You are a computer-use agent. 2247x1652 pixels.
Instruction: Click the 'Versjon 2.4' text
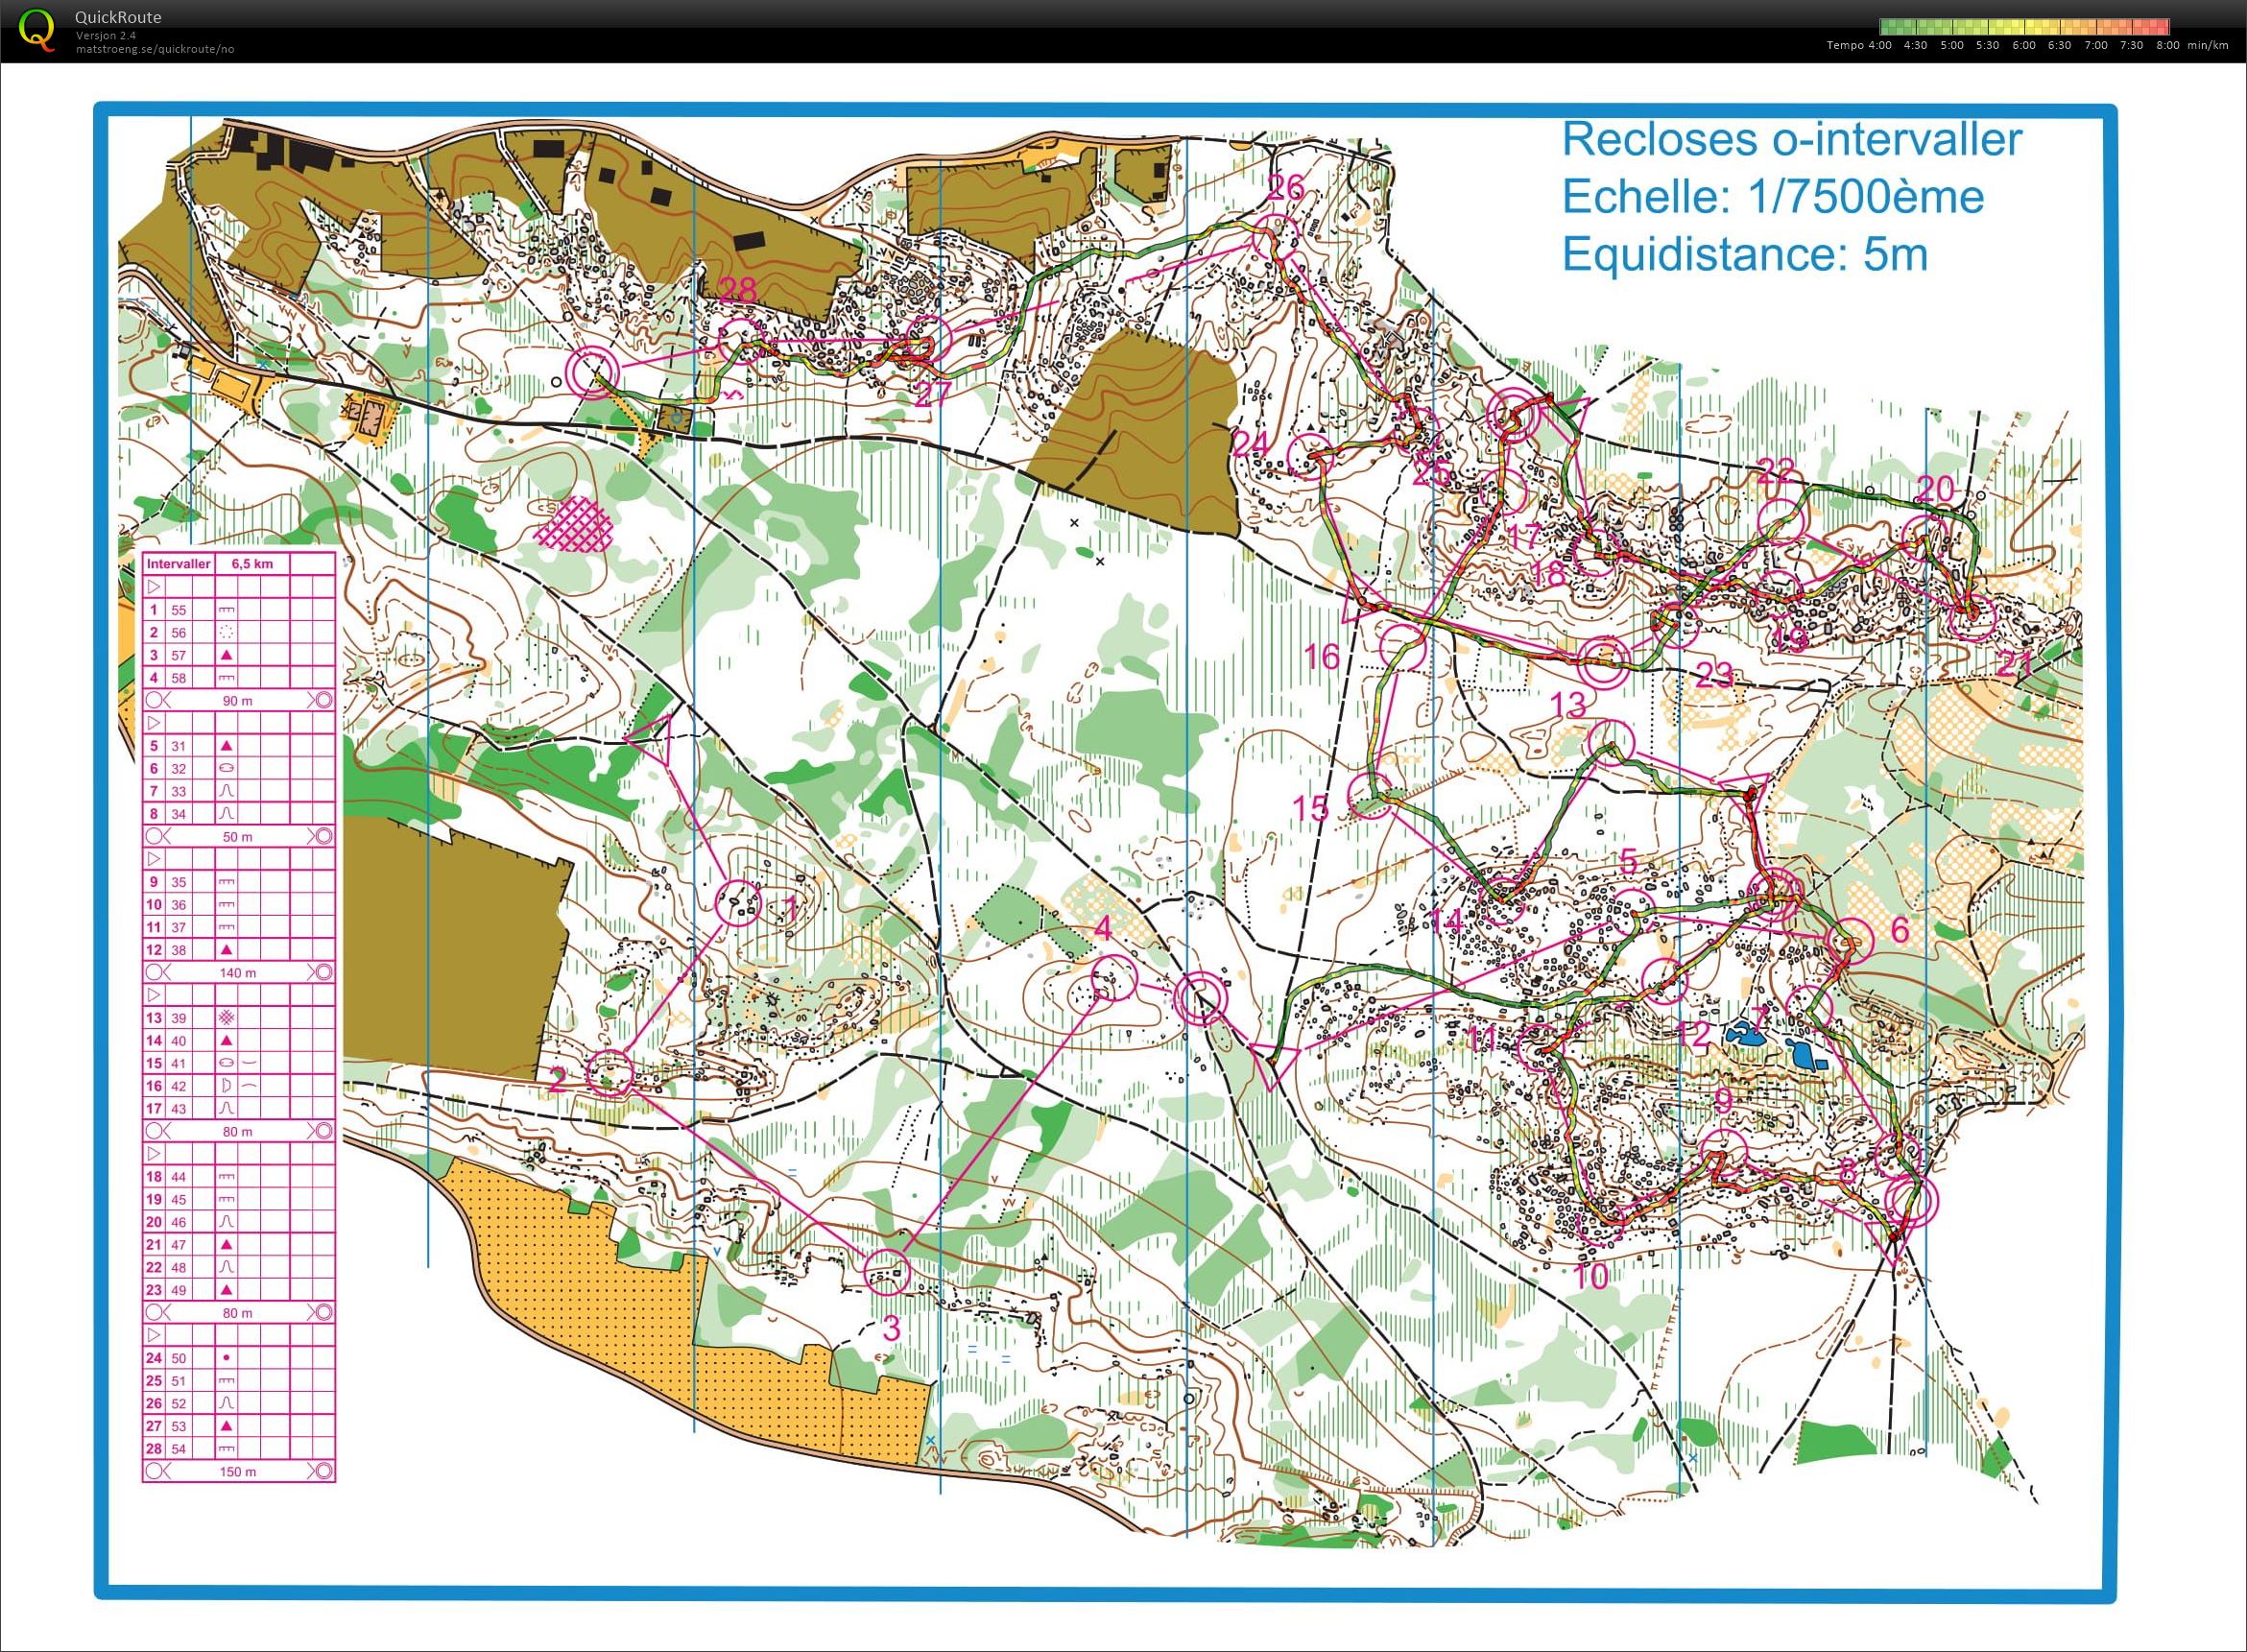click(x=106, y=35)
